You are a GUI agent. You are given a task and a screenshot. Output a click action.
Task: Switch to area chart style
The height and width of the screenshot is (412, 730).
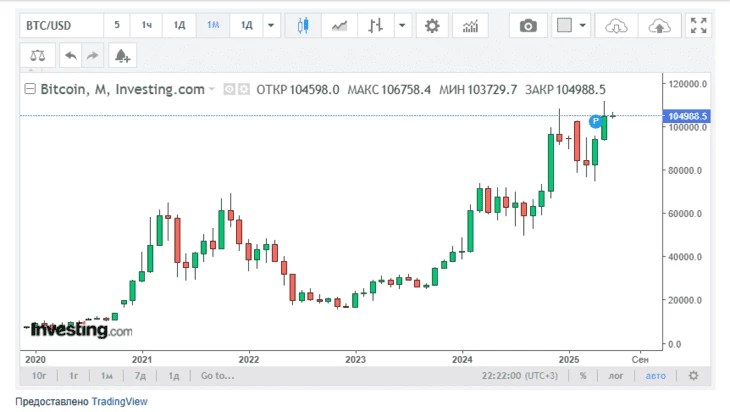click(340, 25)
